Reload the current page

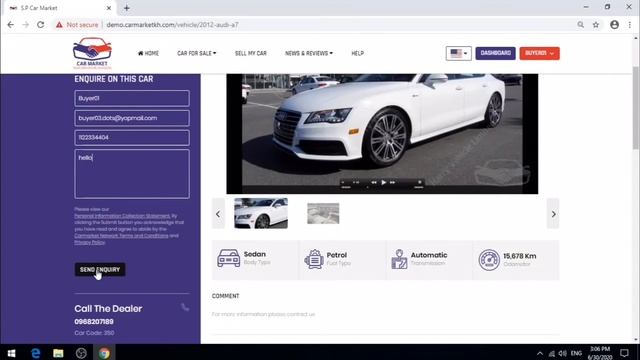40,25
